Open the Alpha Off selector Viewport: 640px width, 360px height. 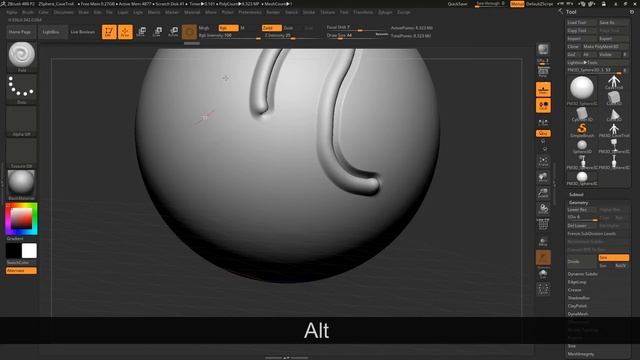22,121
